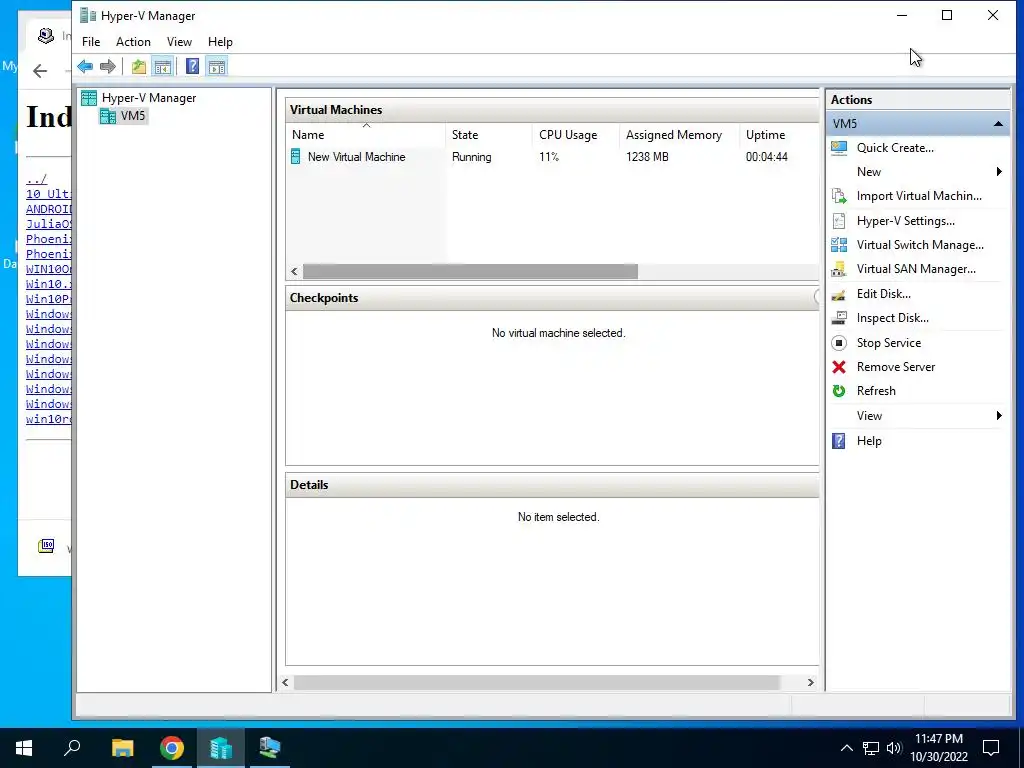
Task: Click the Virtual SAN Manager icon
Action: [839, 269]
